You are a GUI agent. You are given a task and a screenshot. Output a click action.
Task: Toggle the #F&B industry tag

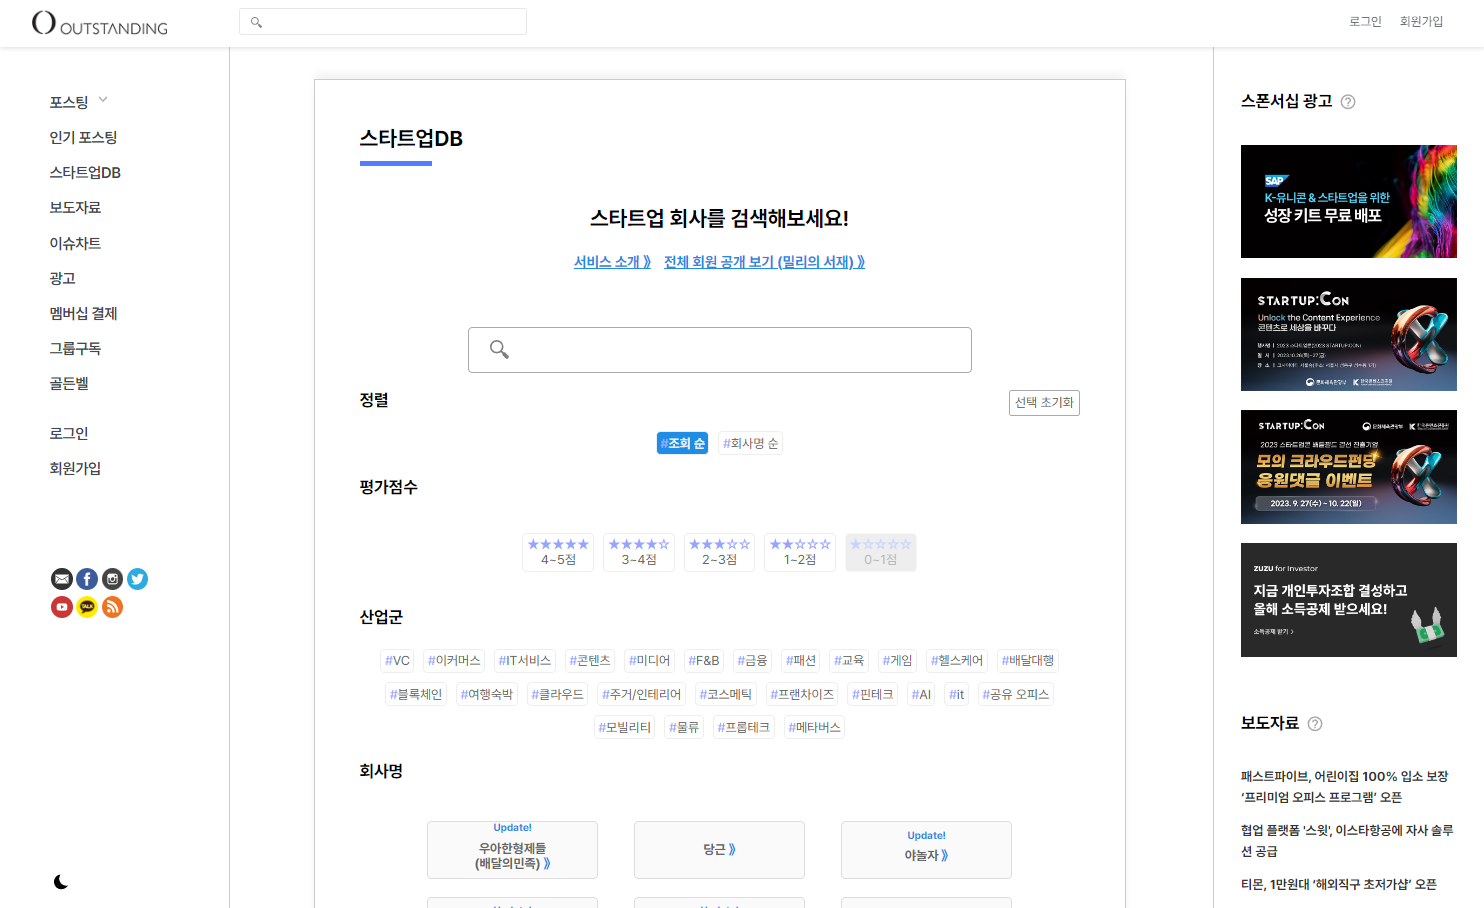click(704, 661)
